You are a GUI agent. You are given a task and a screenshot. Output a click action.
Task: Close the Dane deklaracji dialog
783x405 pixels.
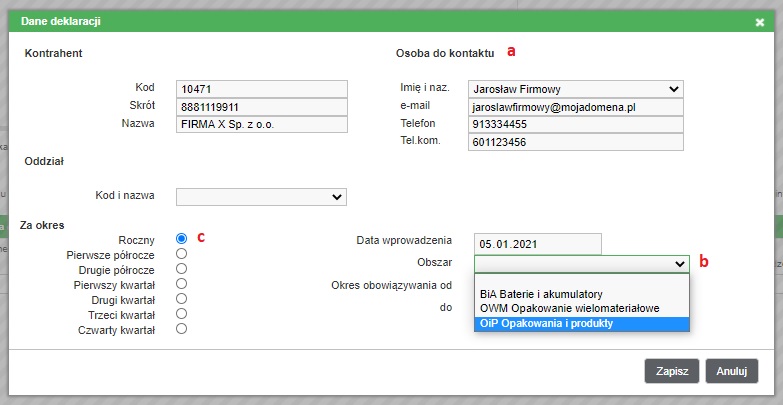760,20
